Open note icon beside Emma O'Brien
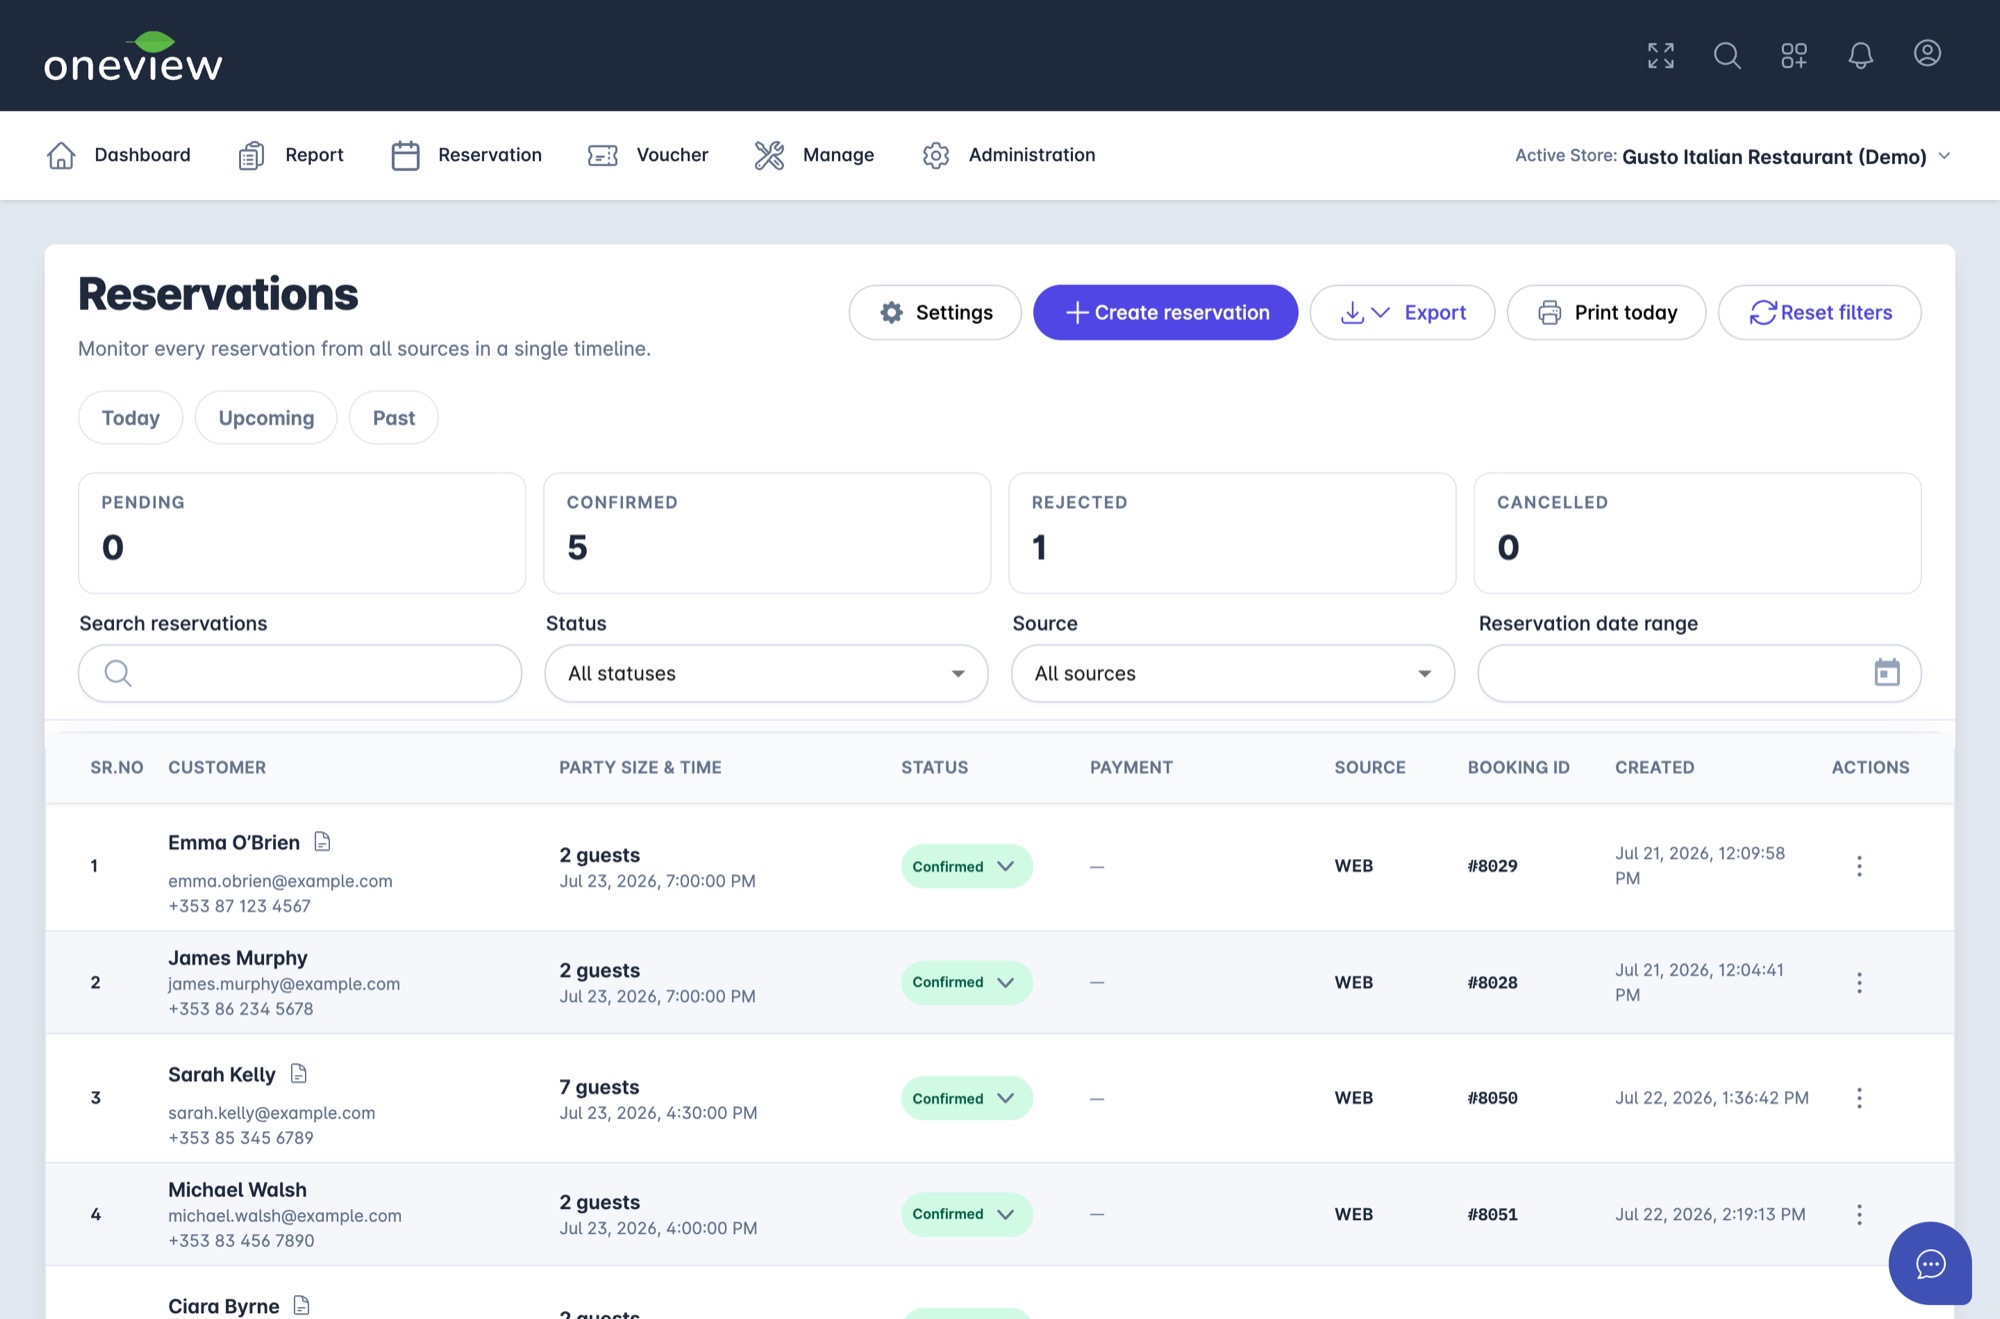 pos(322,841)
